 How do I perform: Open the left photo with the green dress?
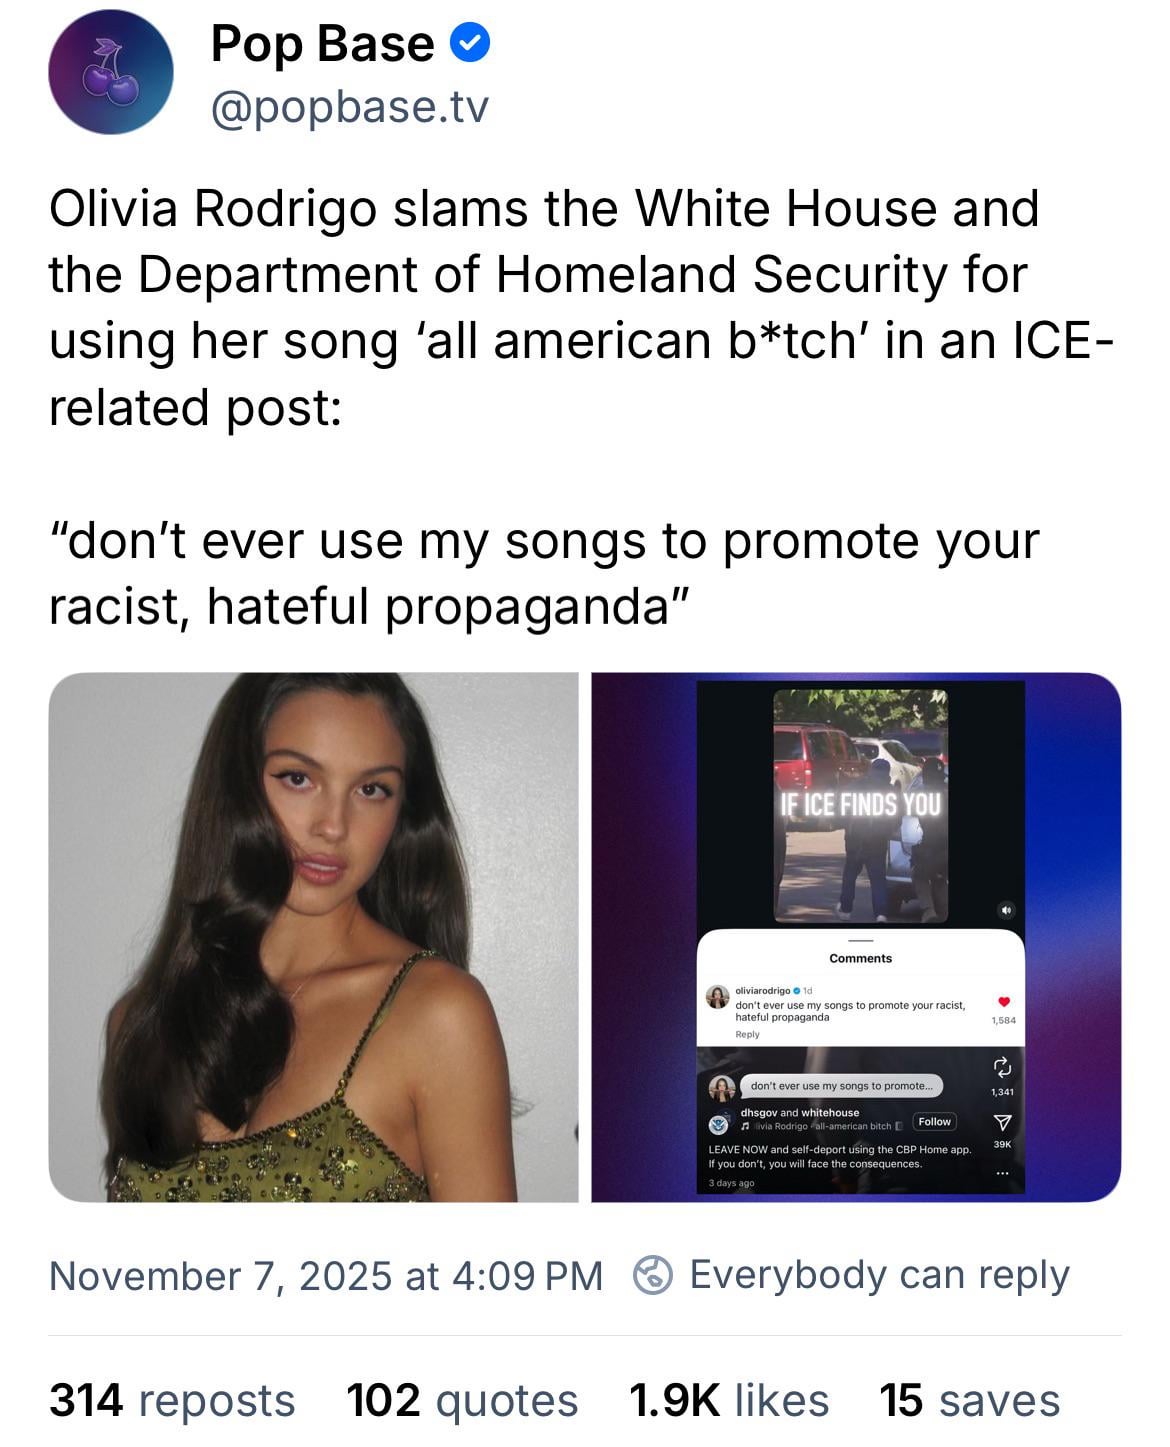[313, 937]
